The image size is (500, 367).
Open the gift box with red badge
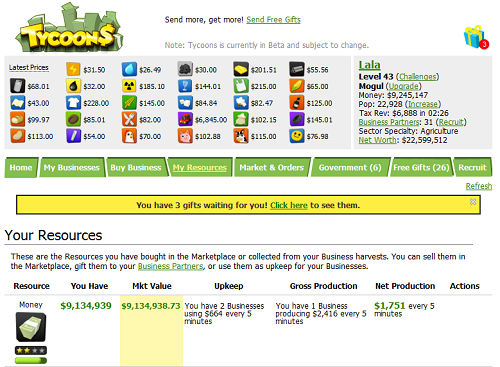[476, 37]
